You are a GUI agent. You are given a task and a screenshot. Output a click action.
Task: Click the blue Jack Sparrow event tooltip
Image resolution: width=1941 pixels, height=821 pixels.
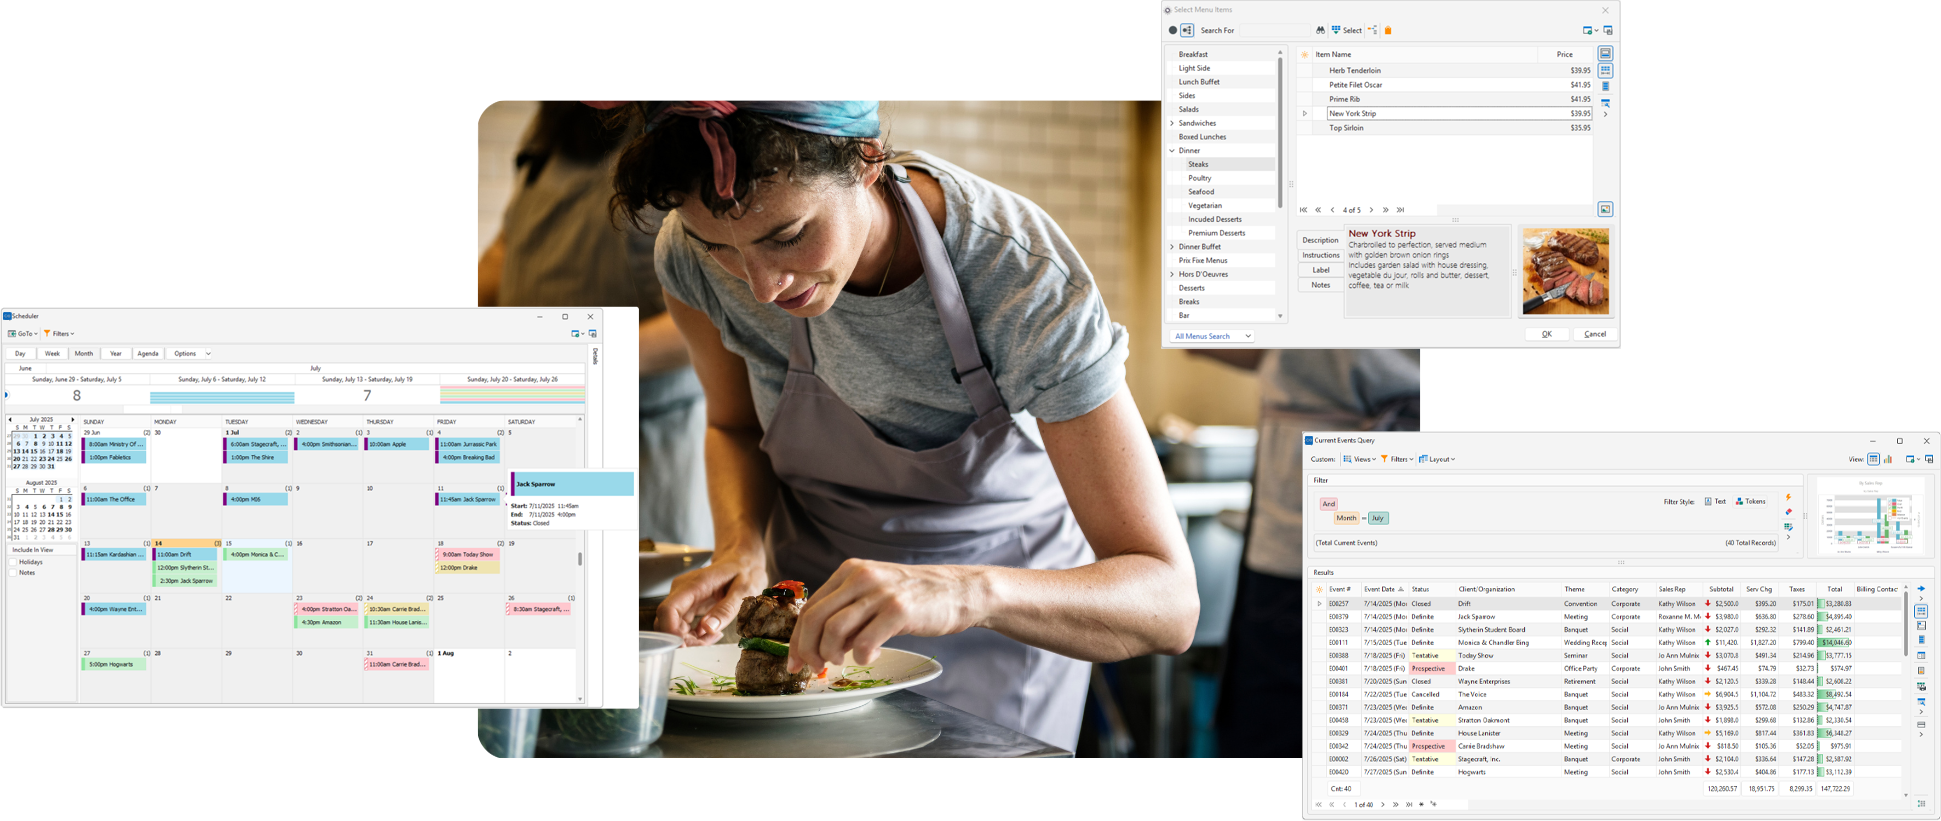tap(573, 484)
